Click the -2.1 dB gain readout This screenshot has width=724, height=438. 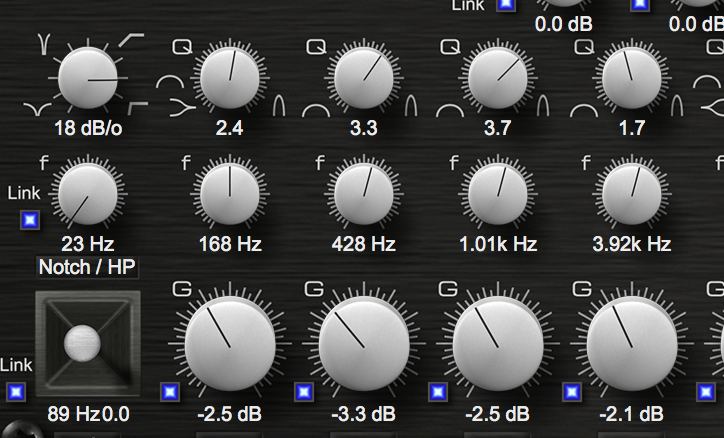click(631, 414)
